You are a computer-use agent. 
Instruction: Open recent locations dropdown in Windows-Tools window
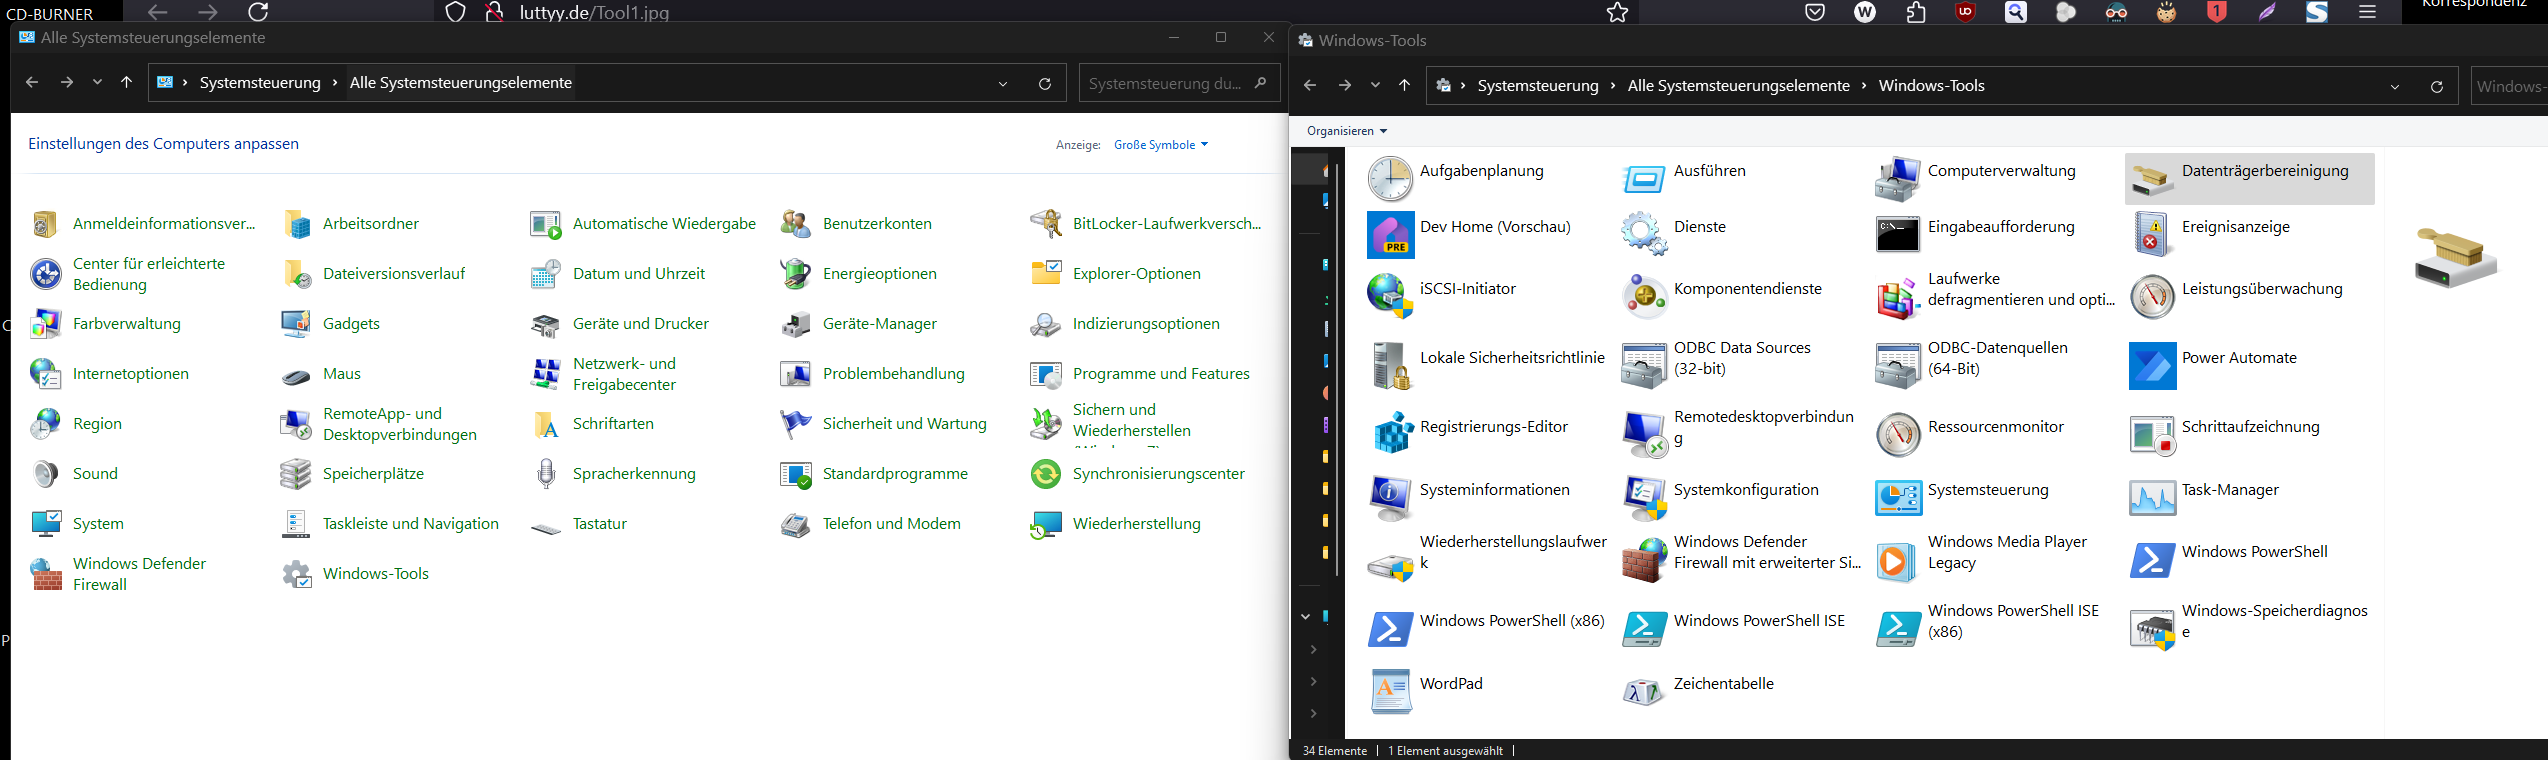click(1375, 86)
